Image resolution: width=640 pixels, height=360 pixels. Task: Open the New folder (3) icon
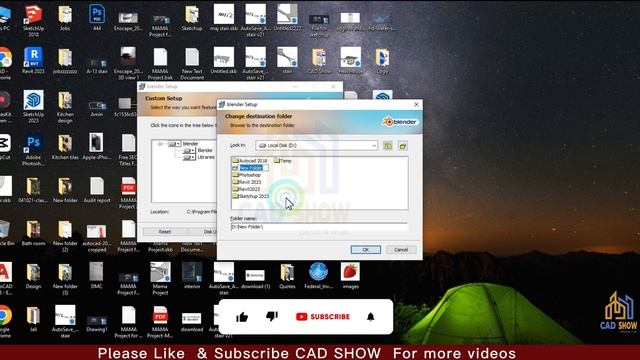pos(65,279)
